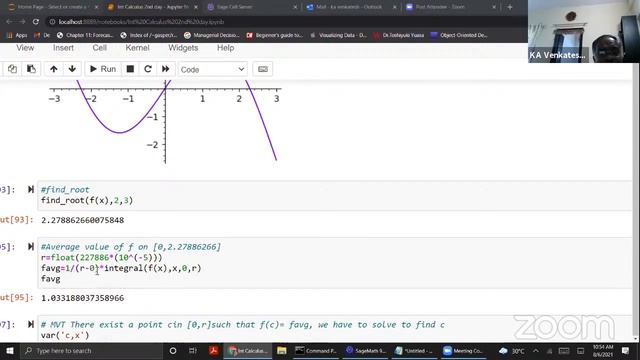
Task: Expand the system tray hidden icons chevron
Action: click(x=536, y=351)
